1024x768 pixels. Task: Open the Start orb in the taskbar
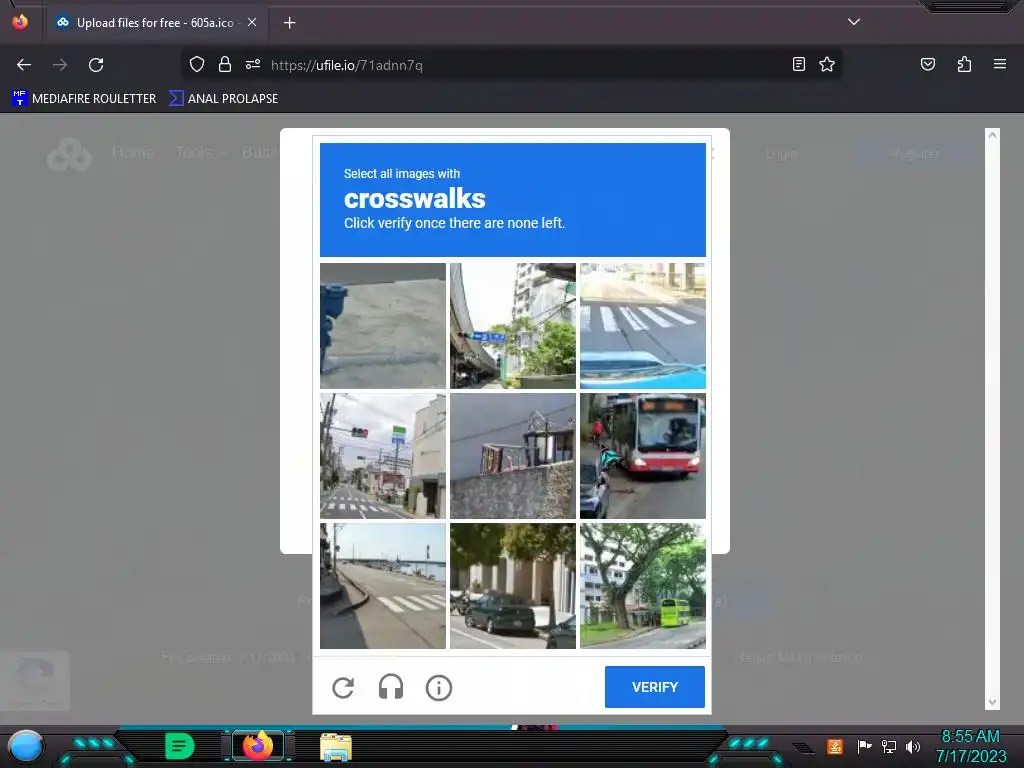[25, 747]
